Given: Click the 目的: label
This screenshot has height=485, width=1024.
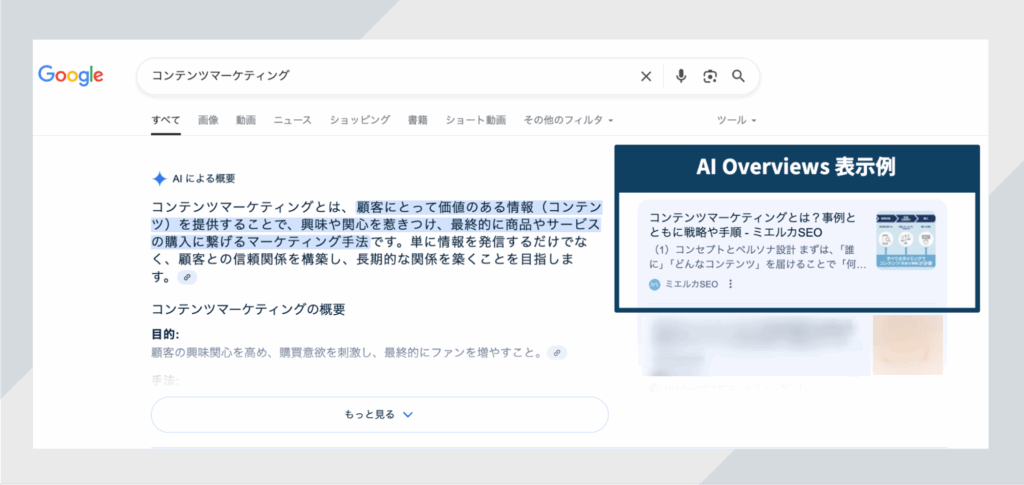Looking at the screenshot, I should (x=165, y=335).
